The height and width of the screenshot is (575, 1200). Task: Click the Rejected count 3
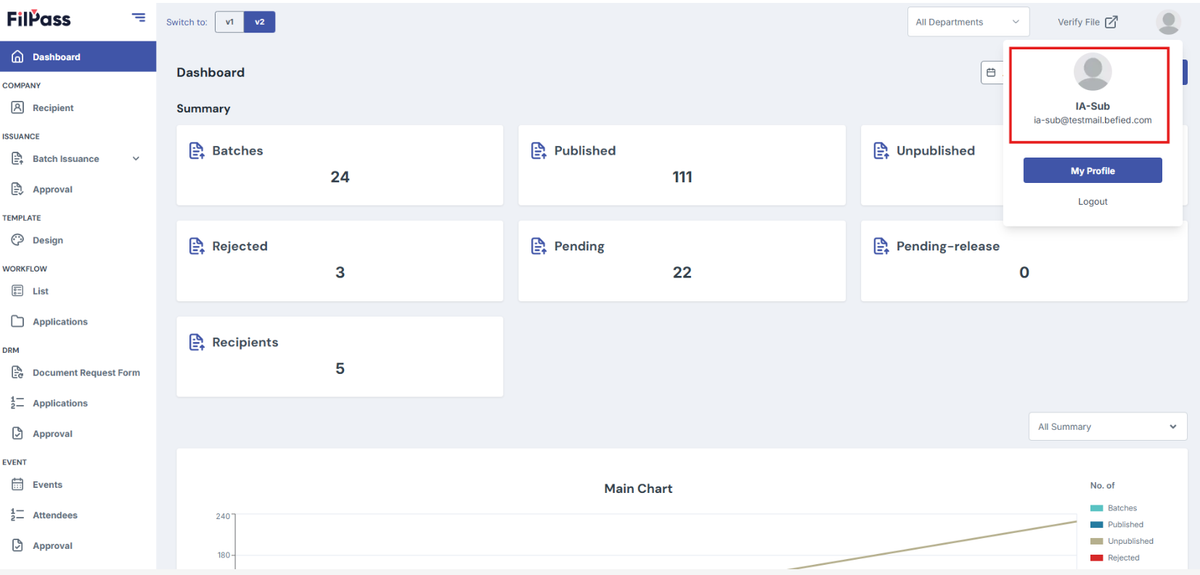click(x=340, y=273)
